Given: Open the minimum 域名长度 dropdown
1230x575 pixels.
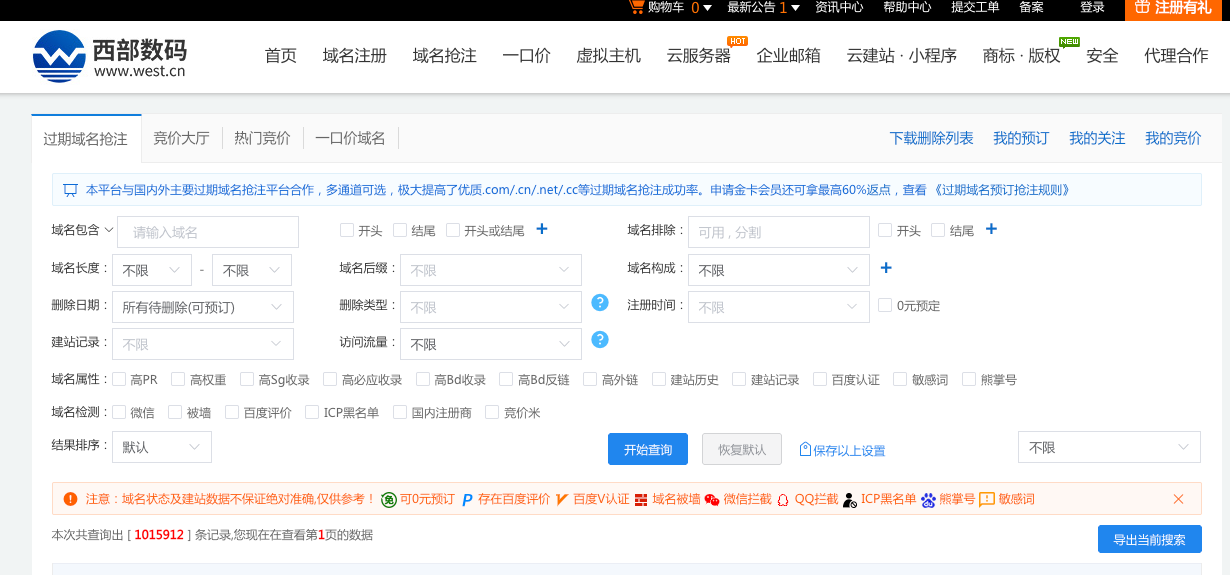Looking at the screenshot, I should click(151, 270).
